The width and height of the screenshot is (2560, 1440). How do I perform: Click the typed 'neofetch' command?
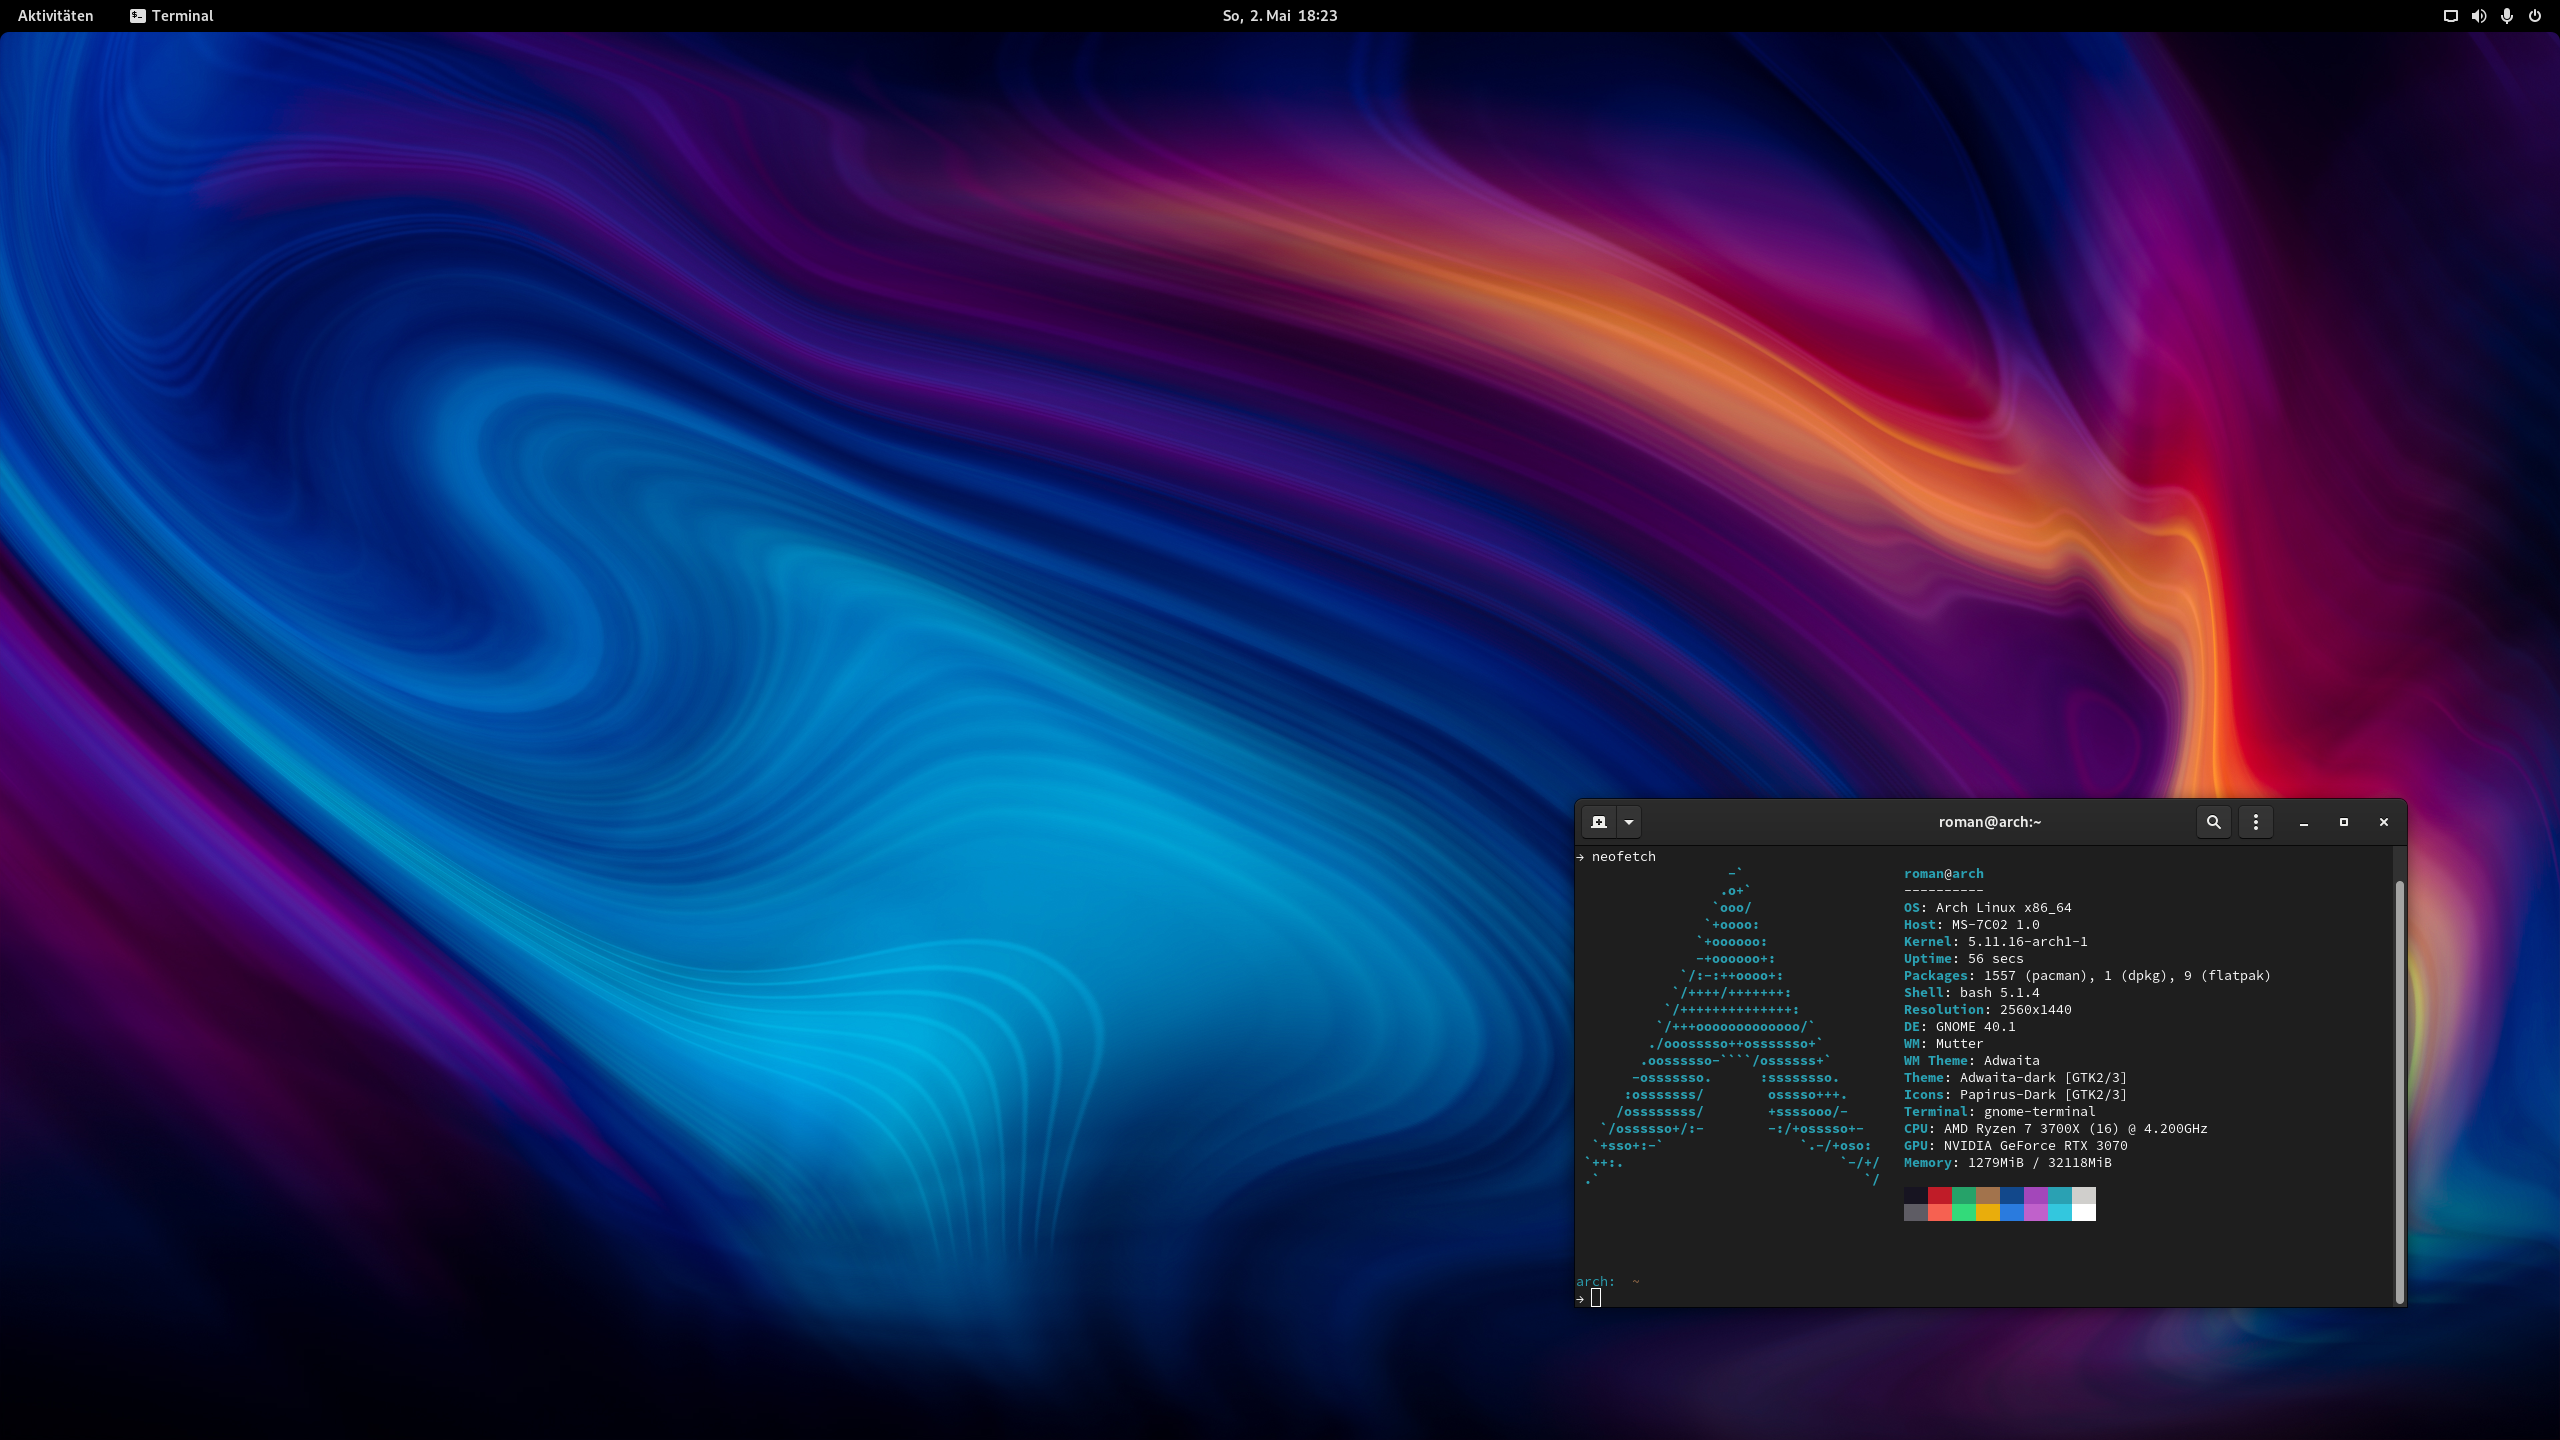1624,857
